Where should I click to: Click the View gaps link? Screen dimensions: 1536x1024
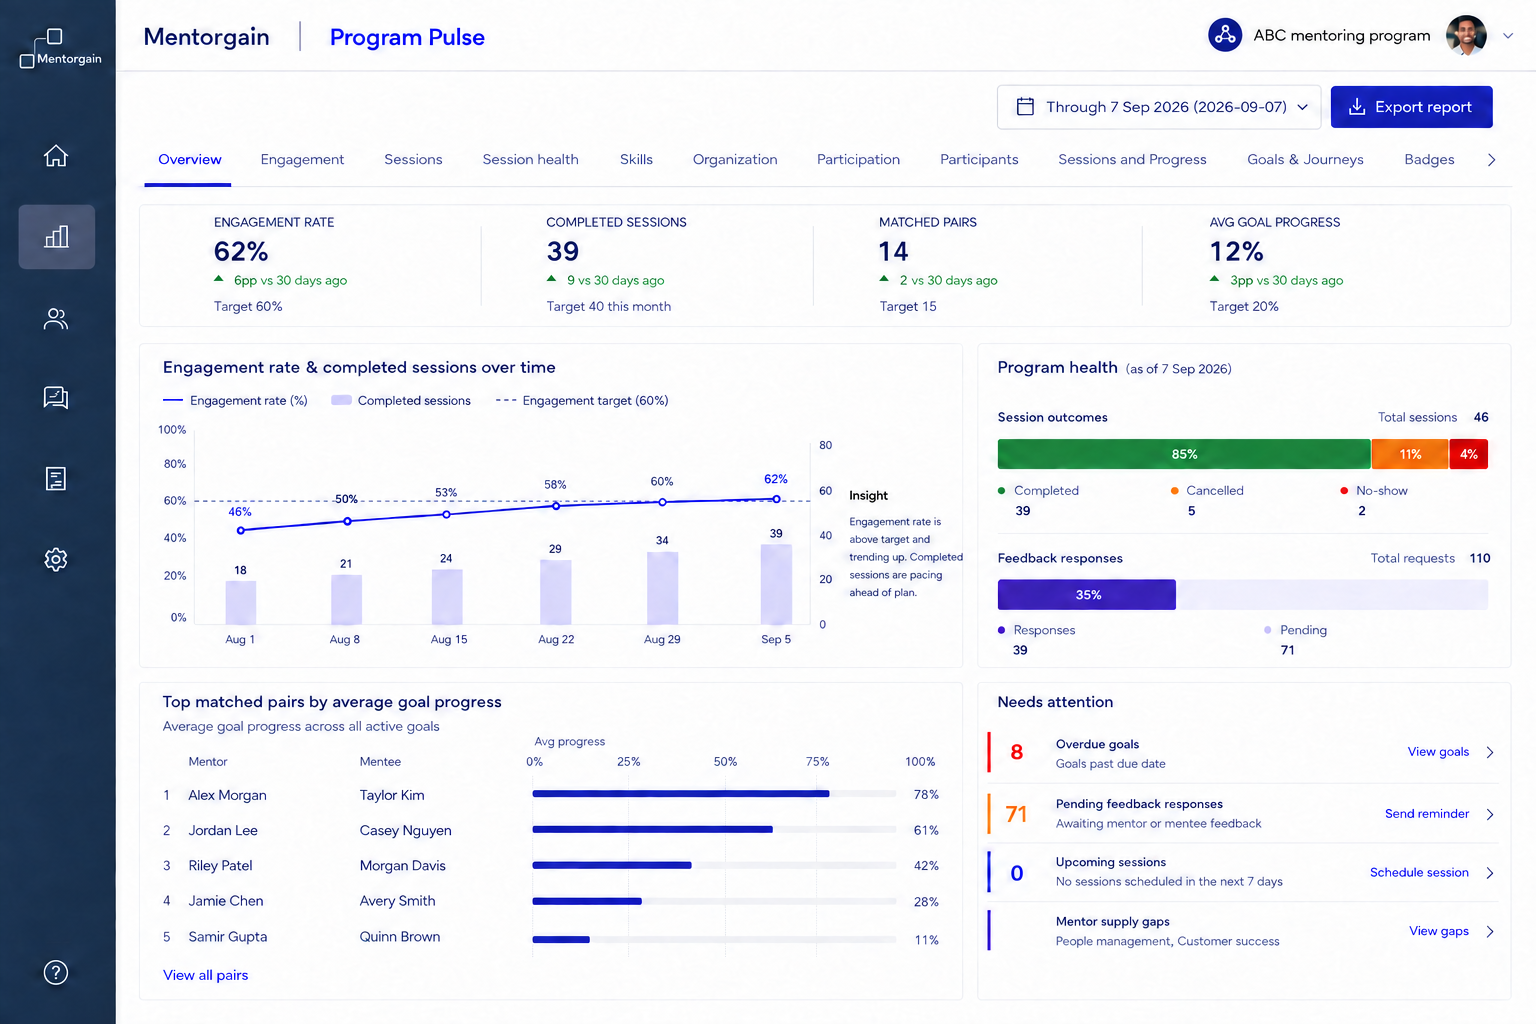1439,931
